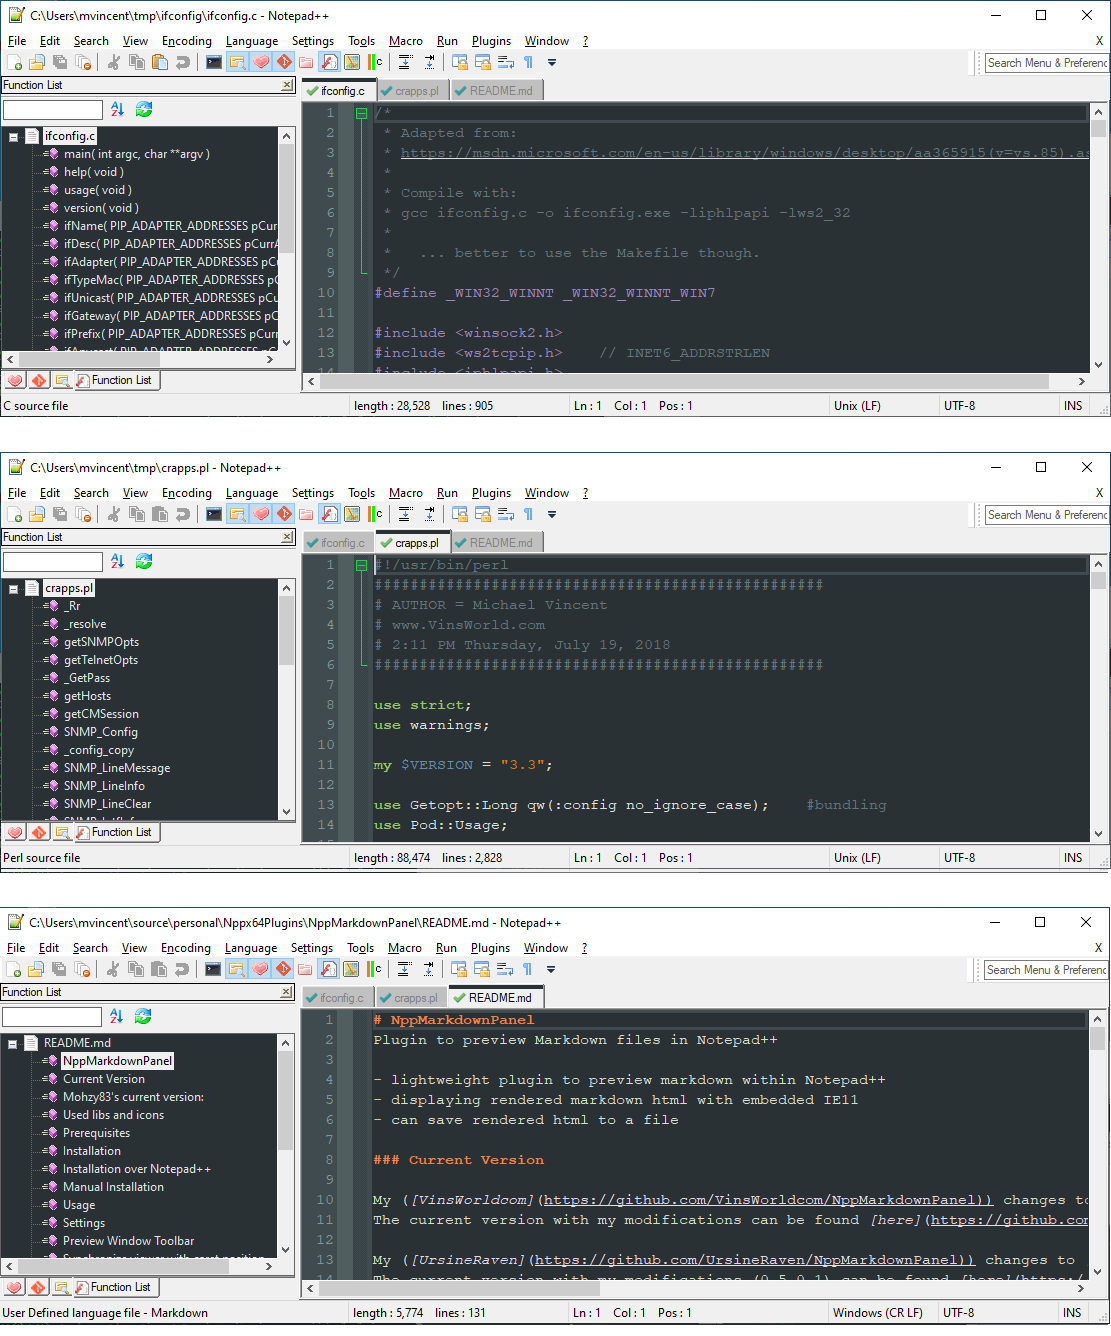The height and width of the screenshot is (1336, 1111).
Task: Switch to the crapps.pl tab
Action: [412, 90]
